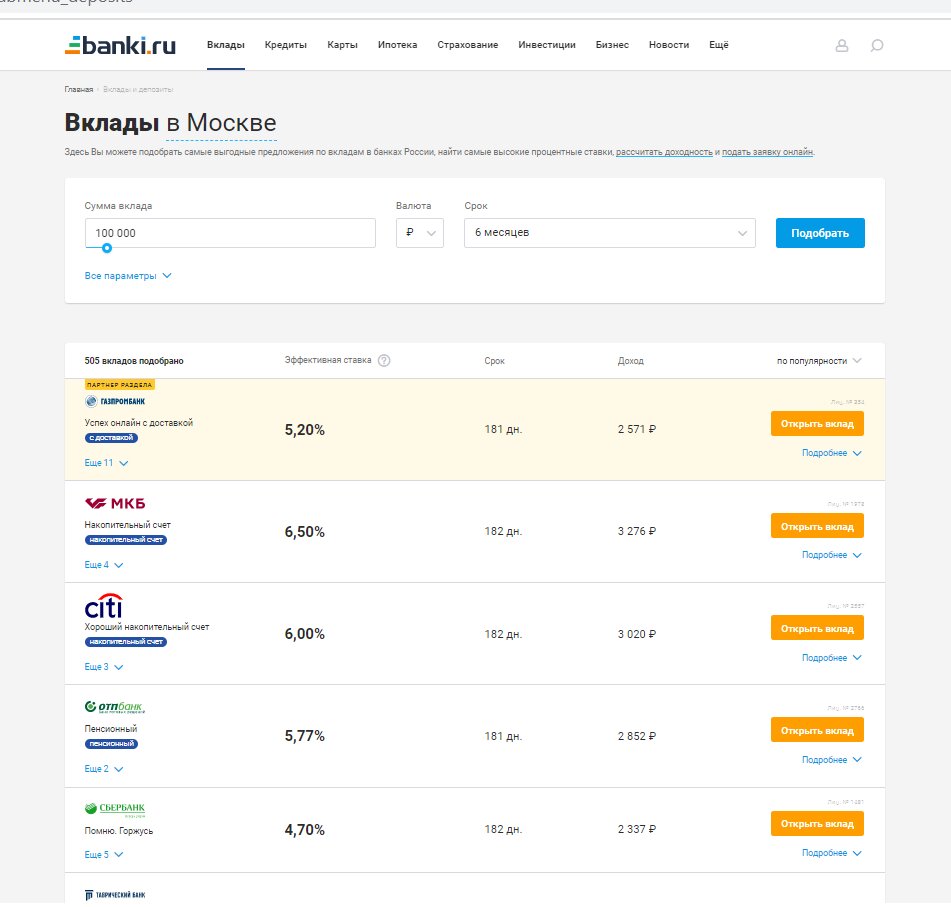This screenshot has height=907, width=951.
Task: Select the 'с доставкой' tag badge
Action: 111,437
